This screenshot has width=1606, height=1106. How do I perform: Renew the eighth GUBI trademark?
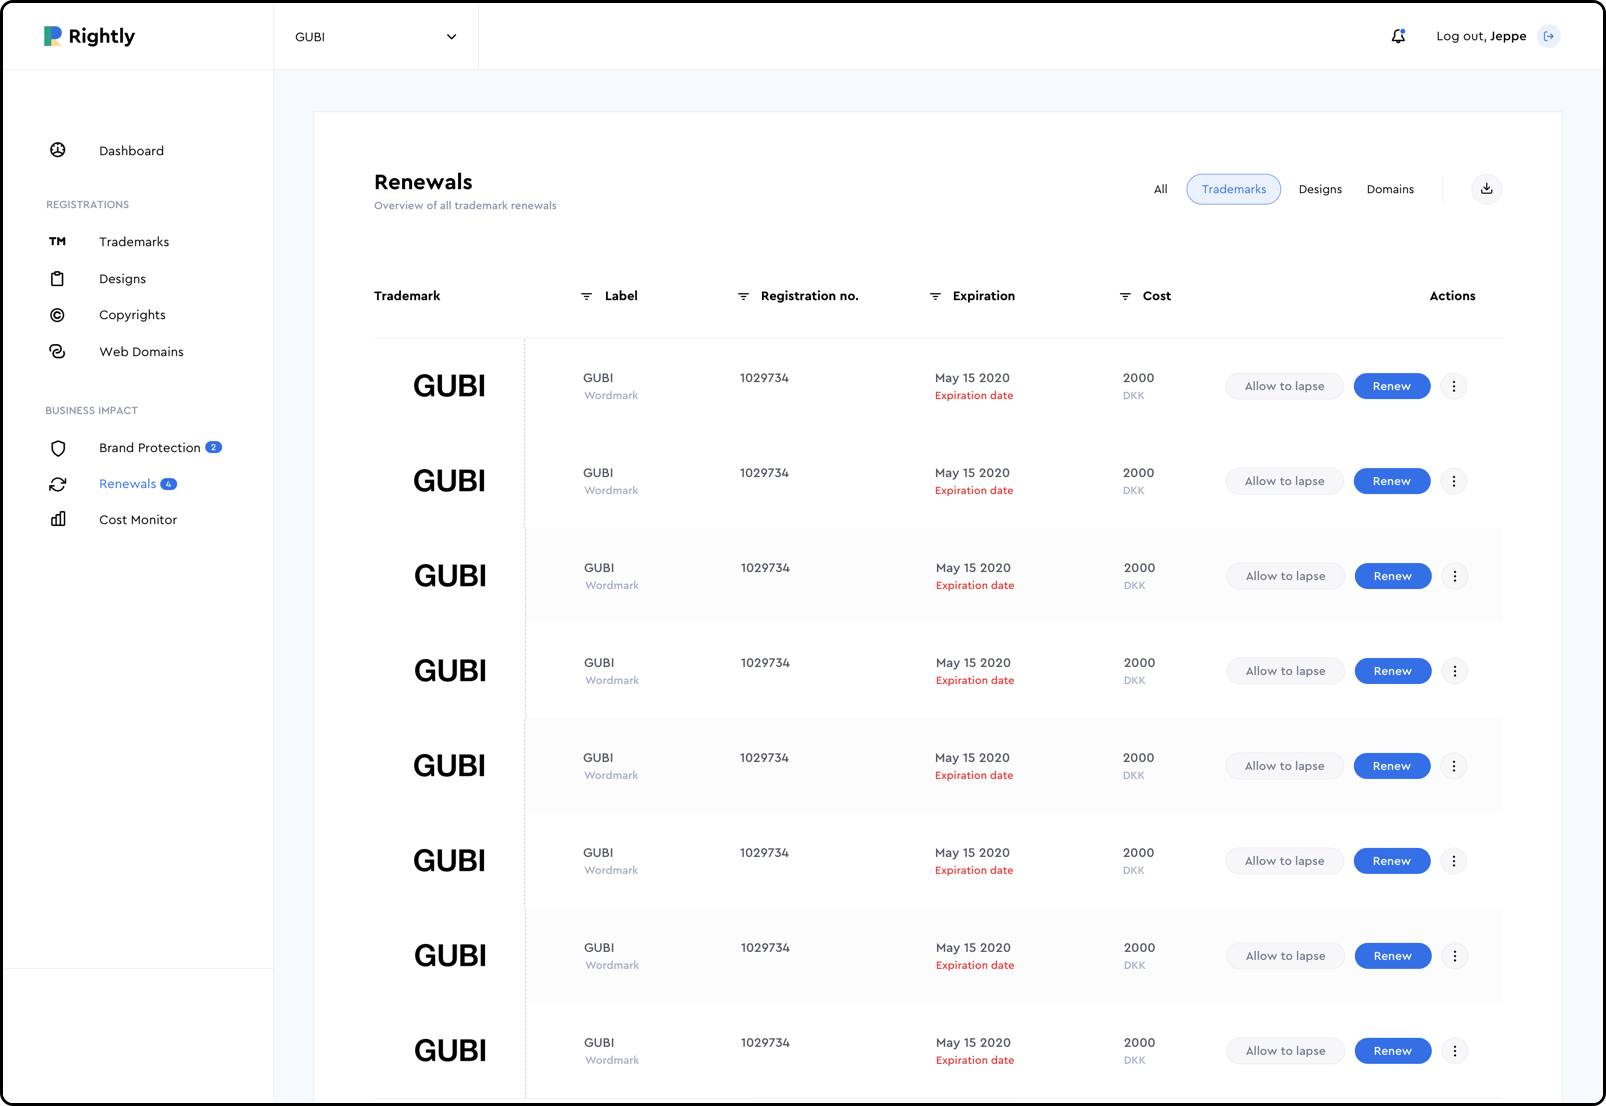tap(1393, 1051)
